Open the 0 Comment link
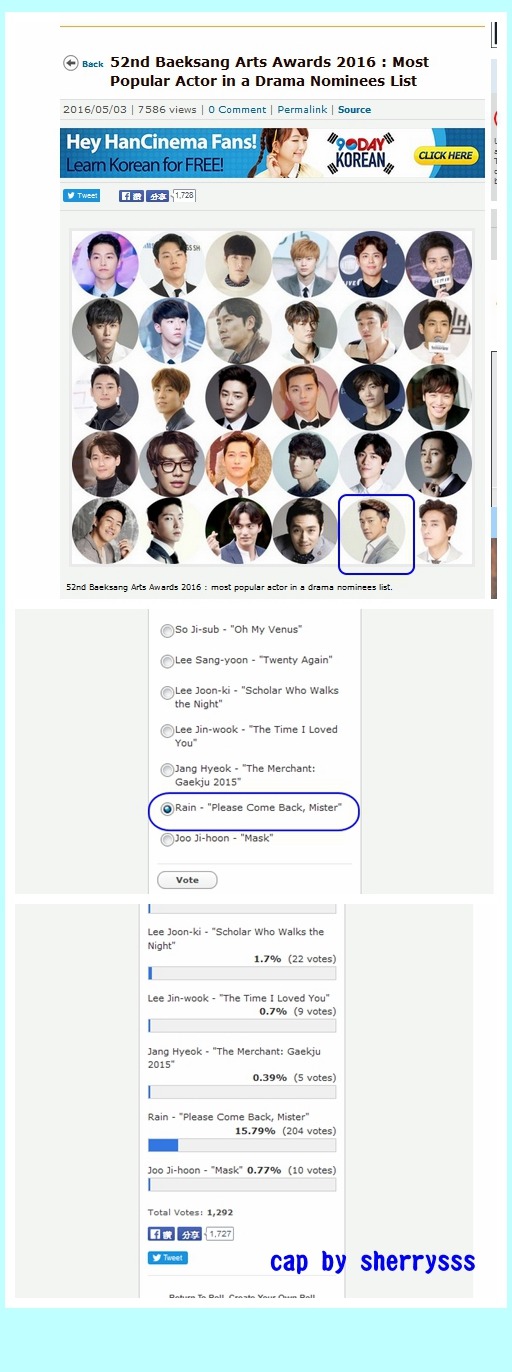Screen dimensions: 512x1372 (237, 110)
